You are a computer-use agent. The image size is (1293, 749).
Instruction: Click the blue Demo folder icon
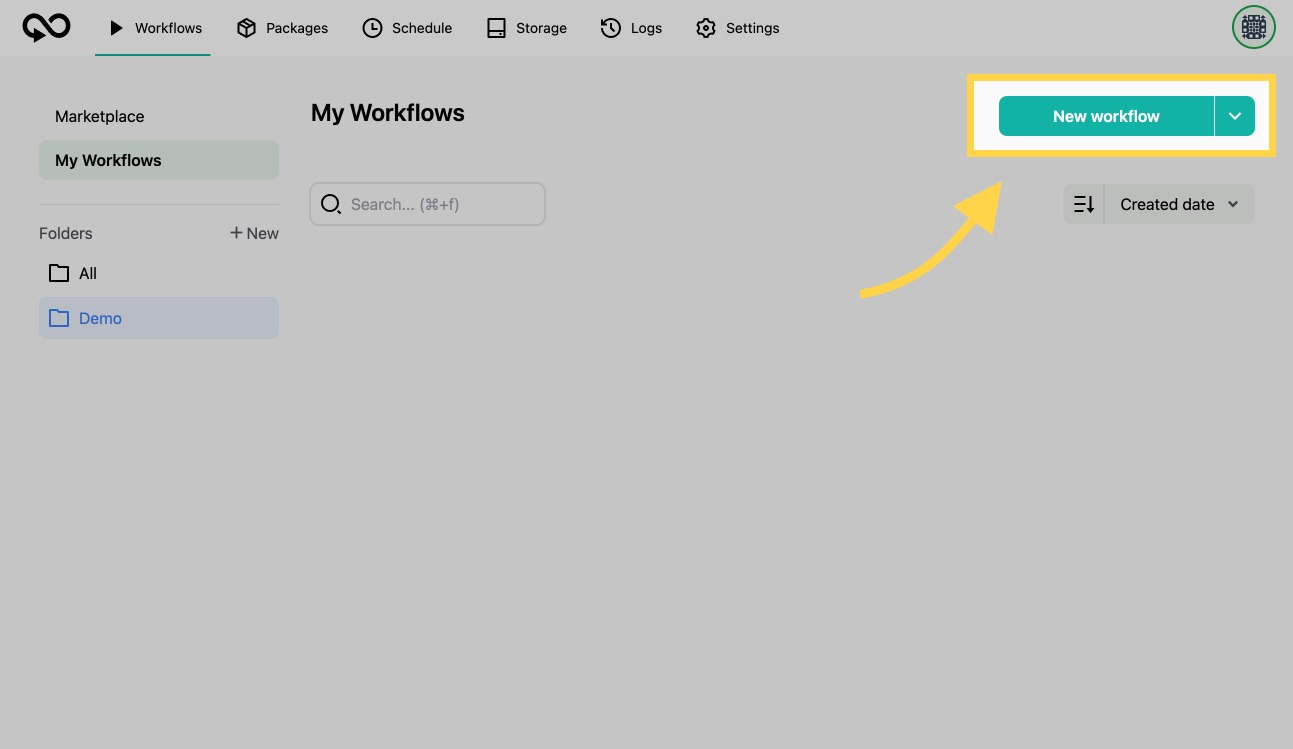click(x=59, y=318)
